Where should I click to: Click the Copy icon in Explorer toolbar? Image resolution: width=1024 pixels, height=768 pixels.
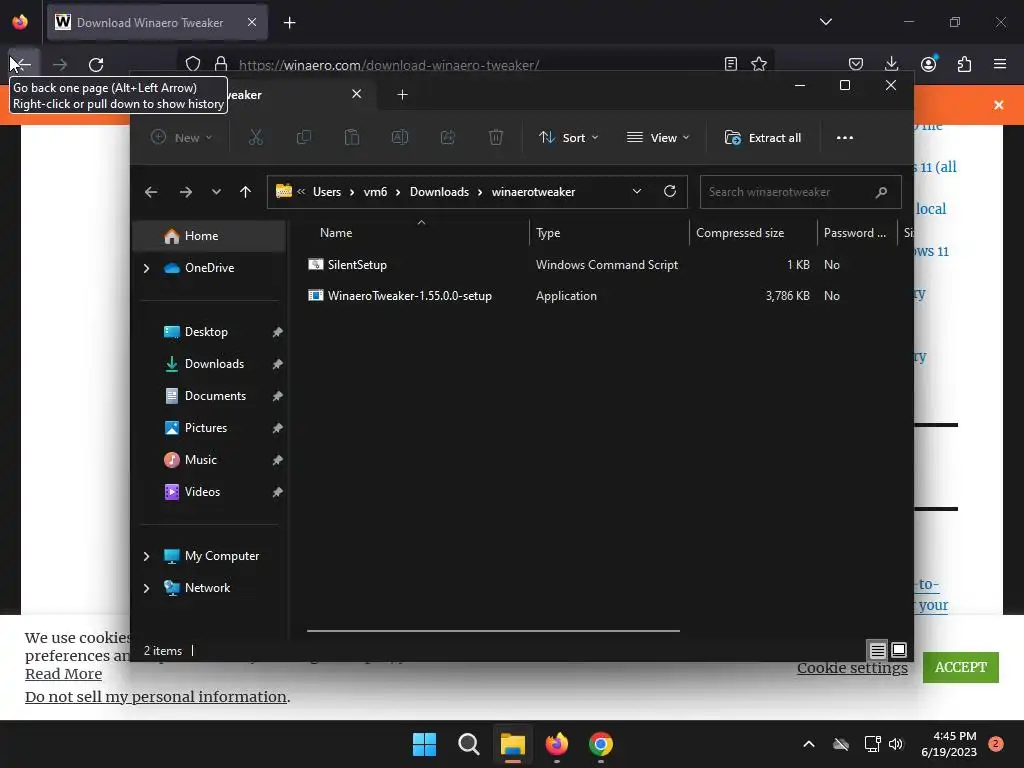coord(304,137)
